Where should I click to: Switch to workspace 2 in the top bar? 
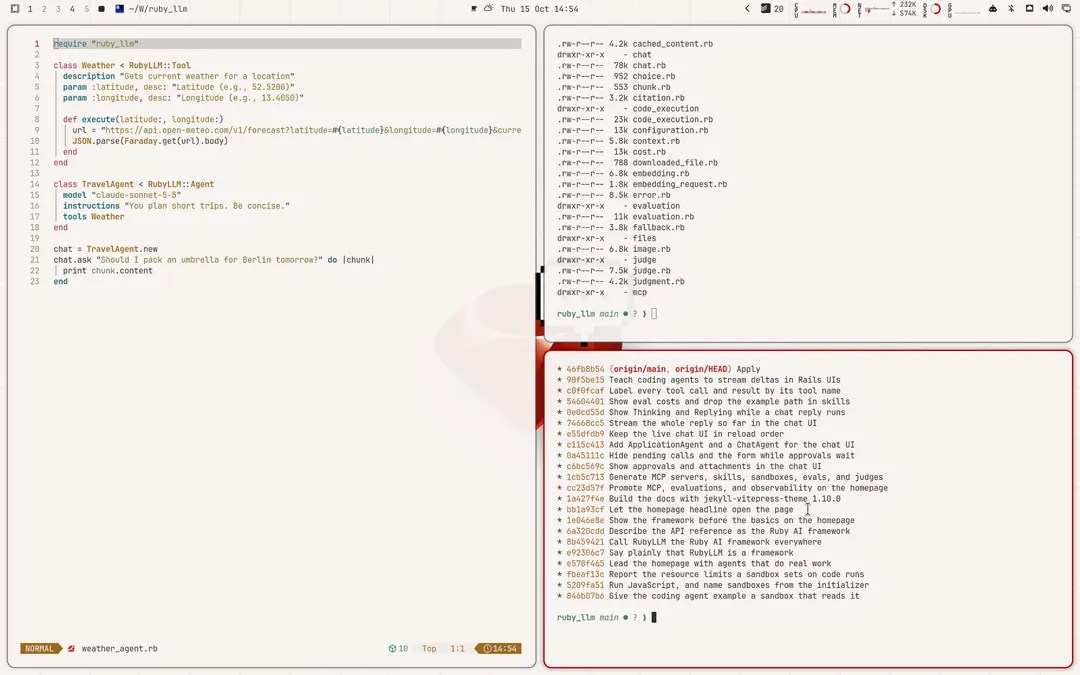(44, 9)
